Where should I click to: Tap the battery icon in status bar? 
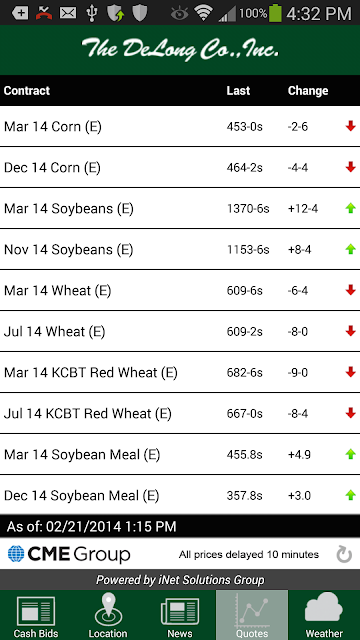click(276, 13)
